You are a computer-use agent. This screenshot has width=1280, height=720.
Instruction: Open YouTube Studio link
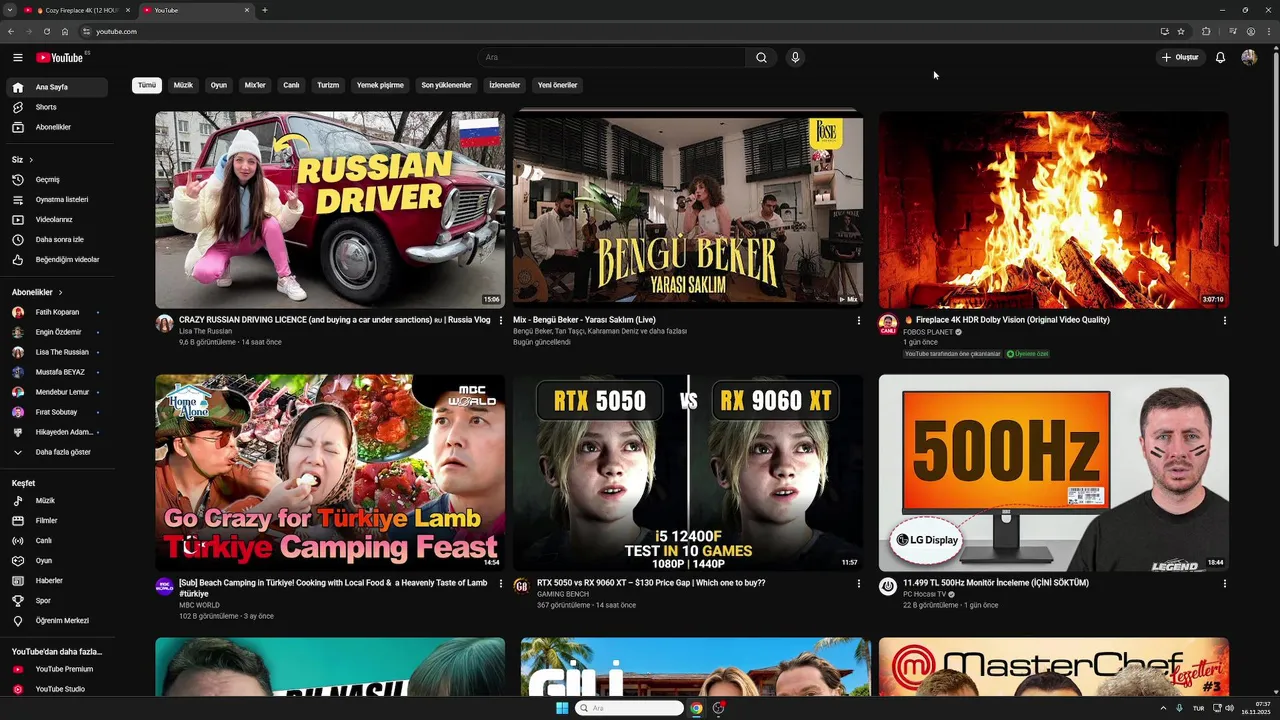point(56,689)
